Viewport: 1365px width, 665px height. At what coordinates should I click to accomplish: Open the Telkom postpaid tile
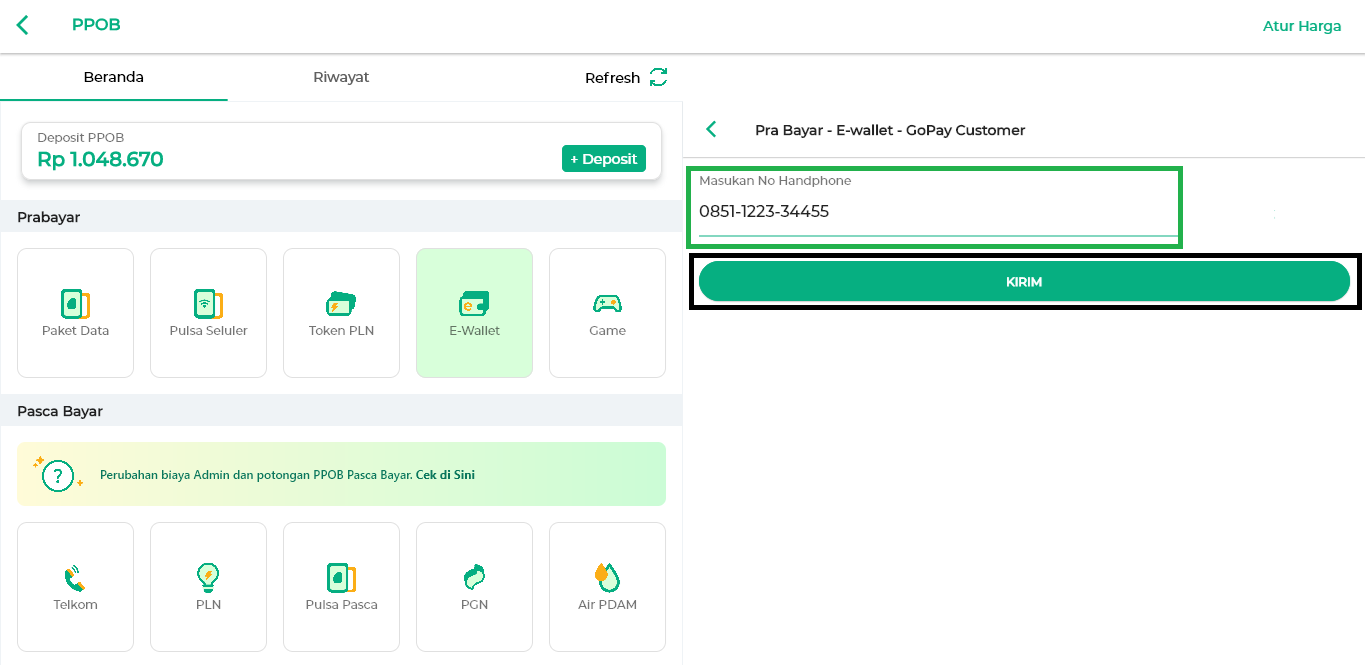pyautogui.click(x=75, y=587)
